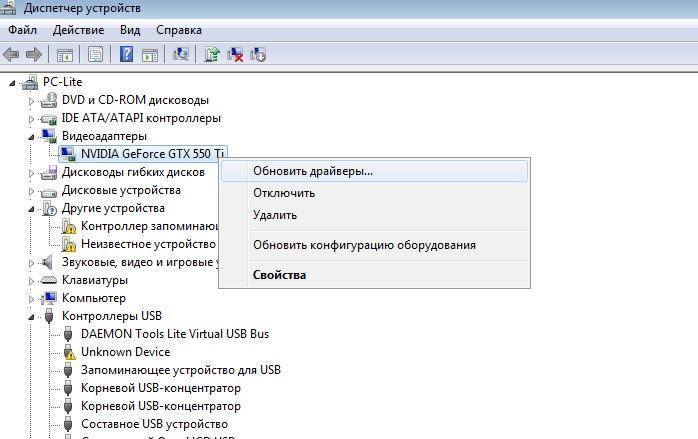Click the Компьютер monitor icon

click(49, 298)
